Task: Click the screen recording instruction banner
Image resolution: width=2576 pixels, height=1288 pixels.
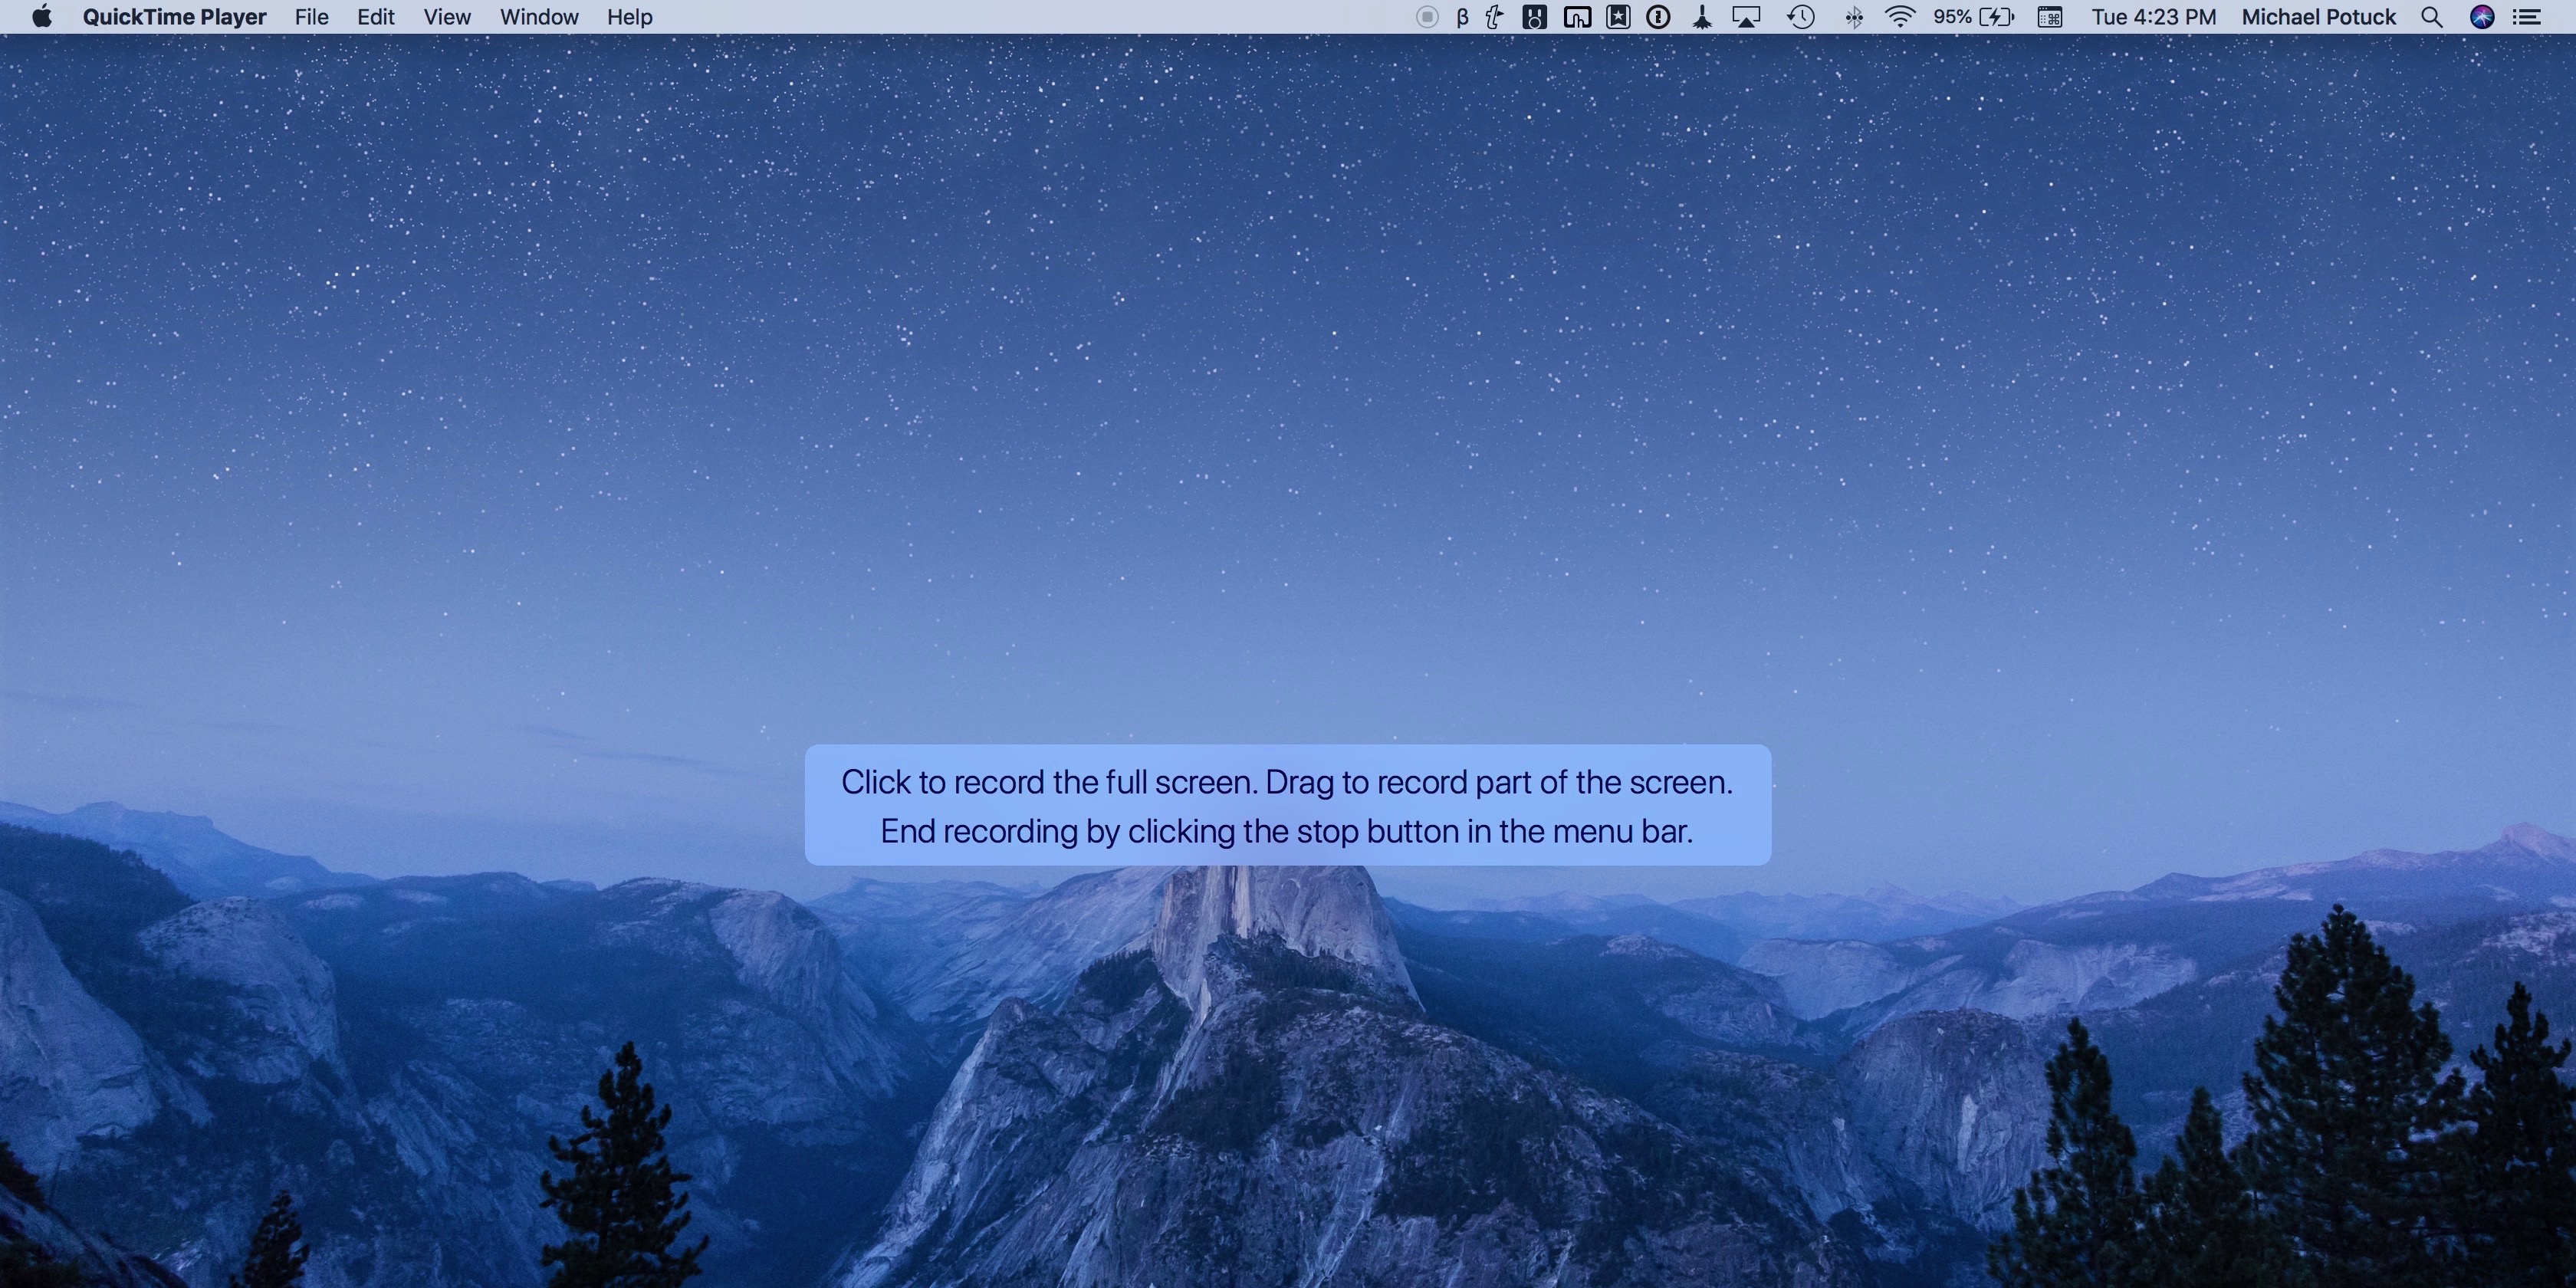Action: (x=1287, y=805)
